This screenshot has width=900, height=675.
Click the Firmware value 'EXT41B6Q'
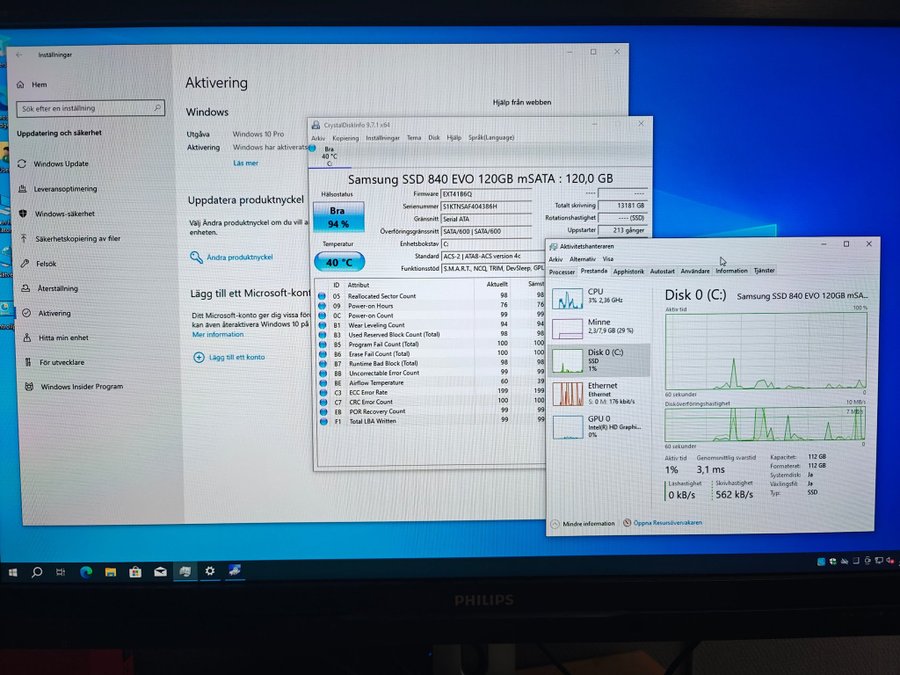point(486,194)
